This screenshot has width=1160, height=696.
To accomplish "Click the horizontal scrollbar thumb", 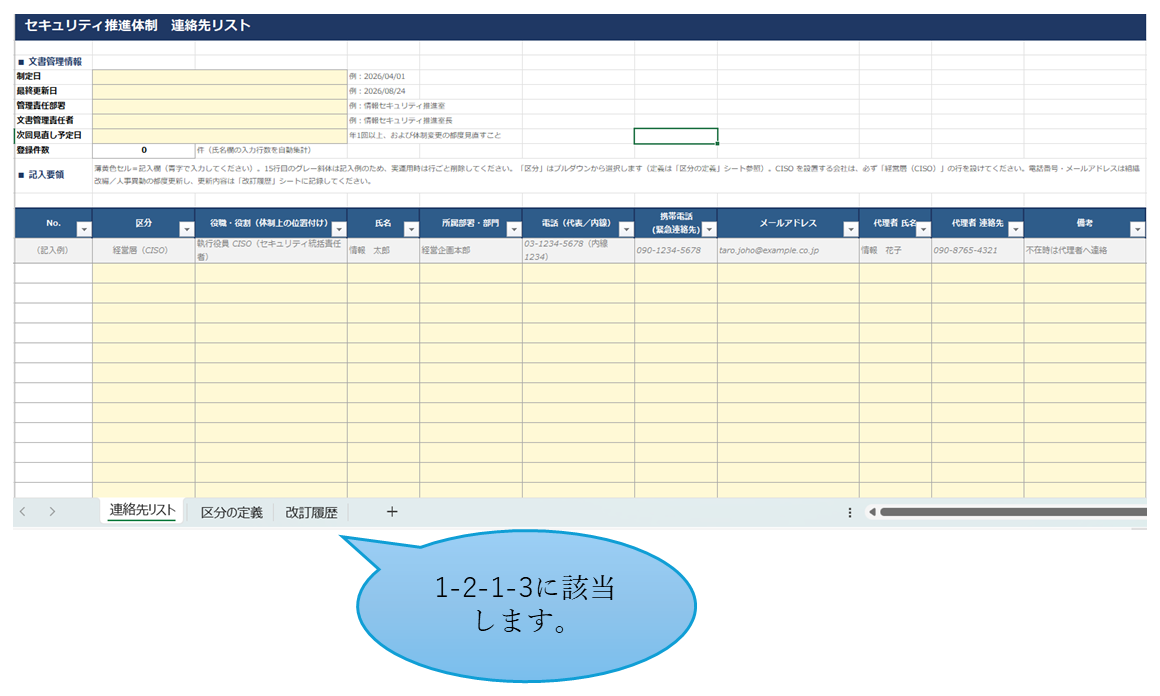I will pos(1013,512).
